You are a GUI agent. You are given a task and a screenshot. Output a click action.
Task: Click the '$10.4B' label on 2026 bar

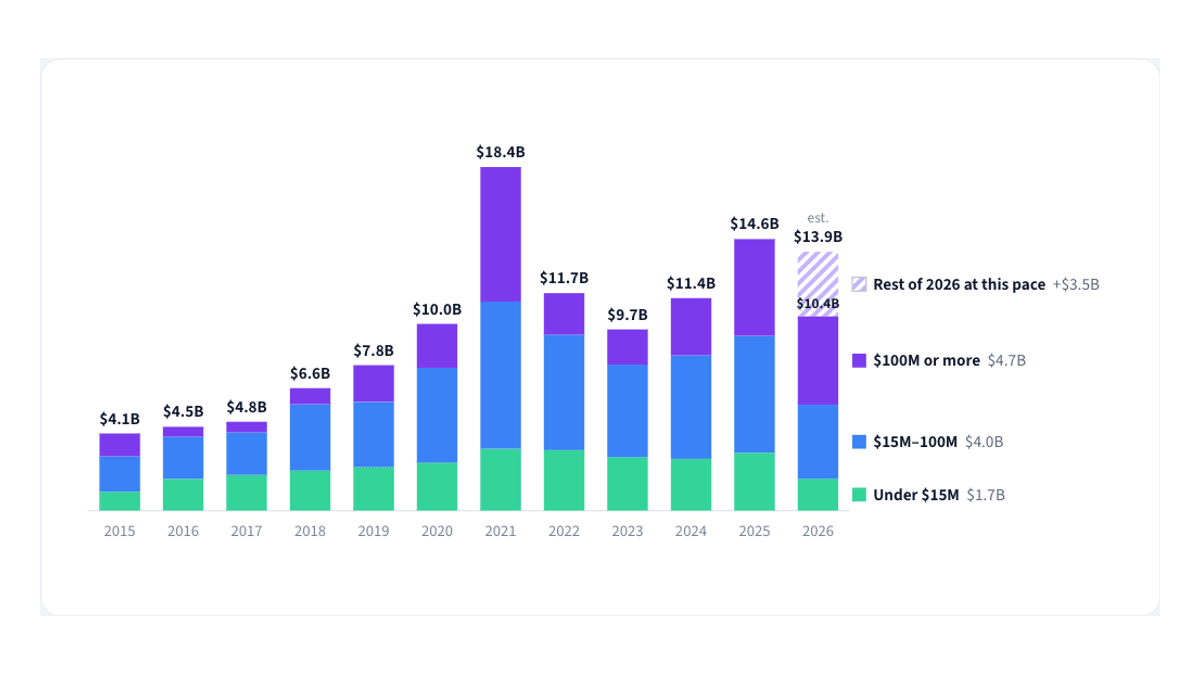tap(818, 303)
